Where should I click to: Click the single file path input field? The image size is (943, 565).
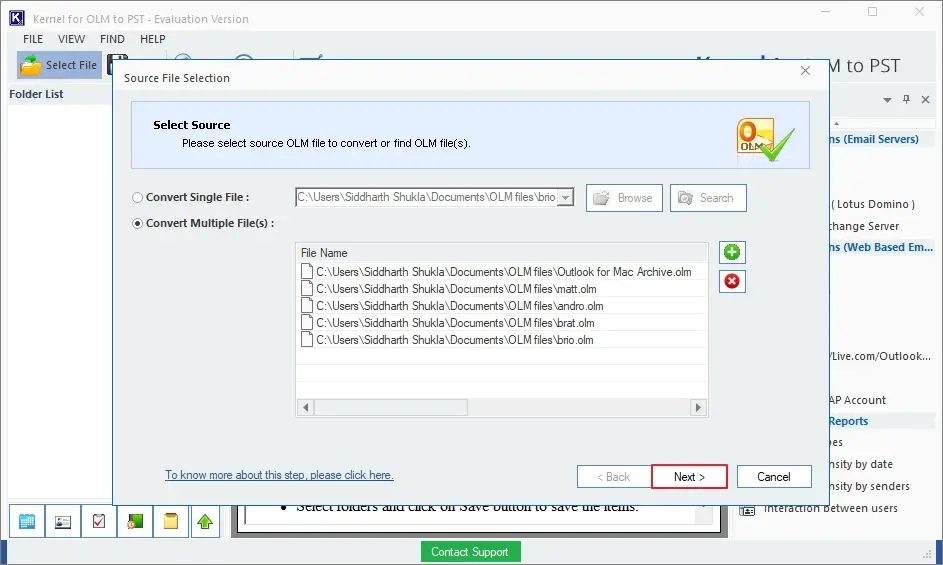click(x=426, y=197)
